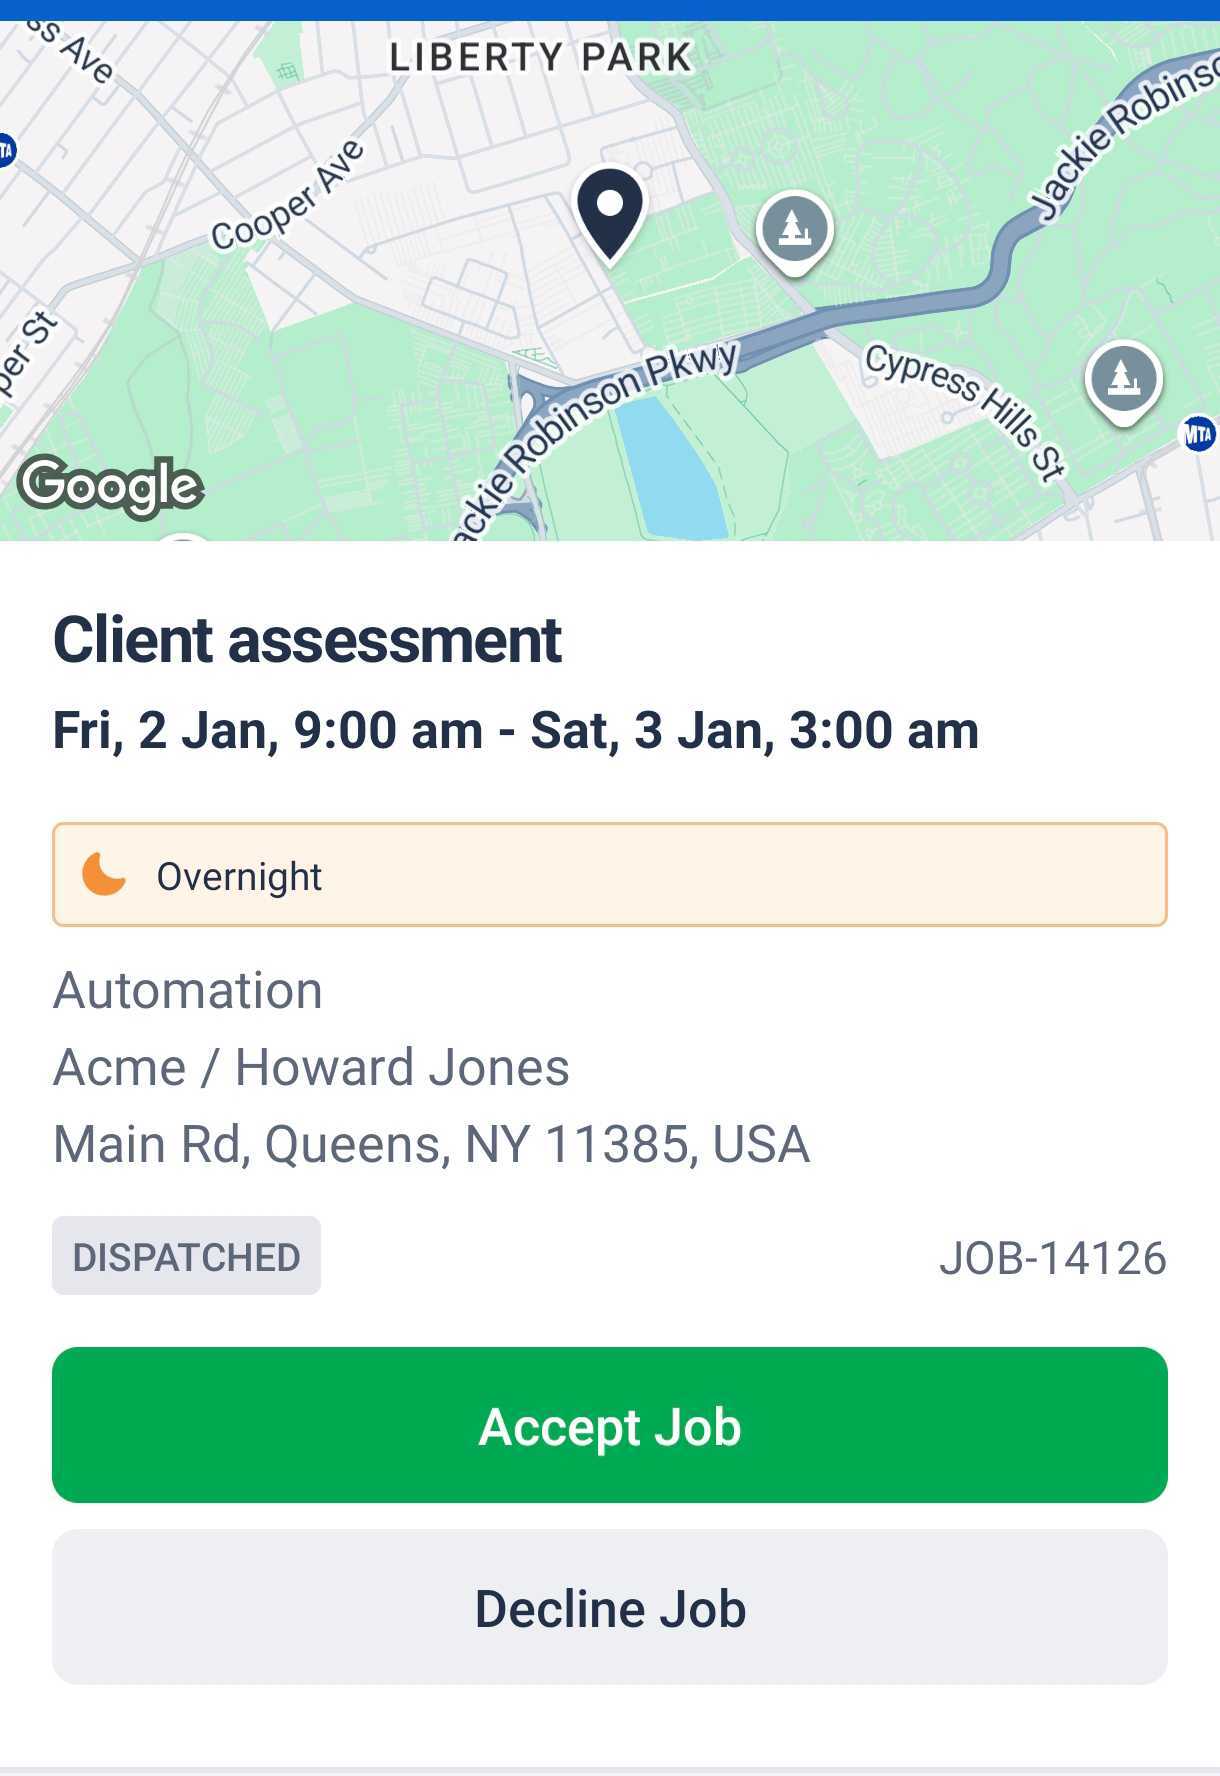Tap the Automation text line
The width and height of the screenshot is (1220, 1776).
click(188, 990)
